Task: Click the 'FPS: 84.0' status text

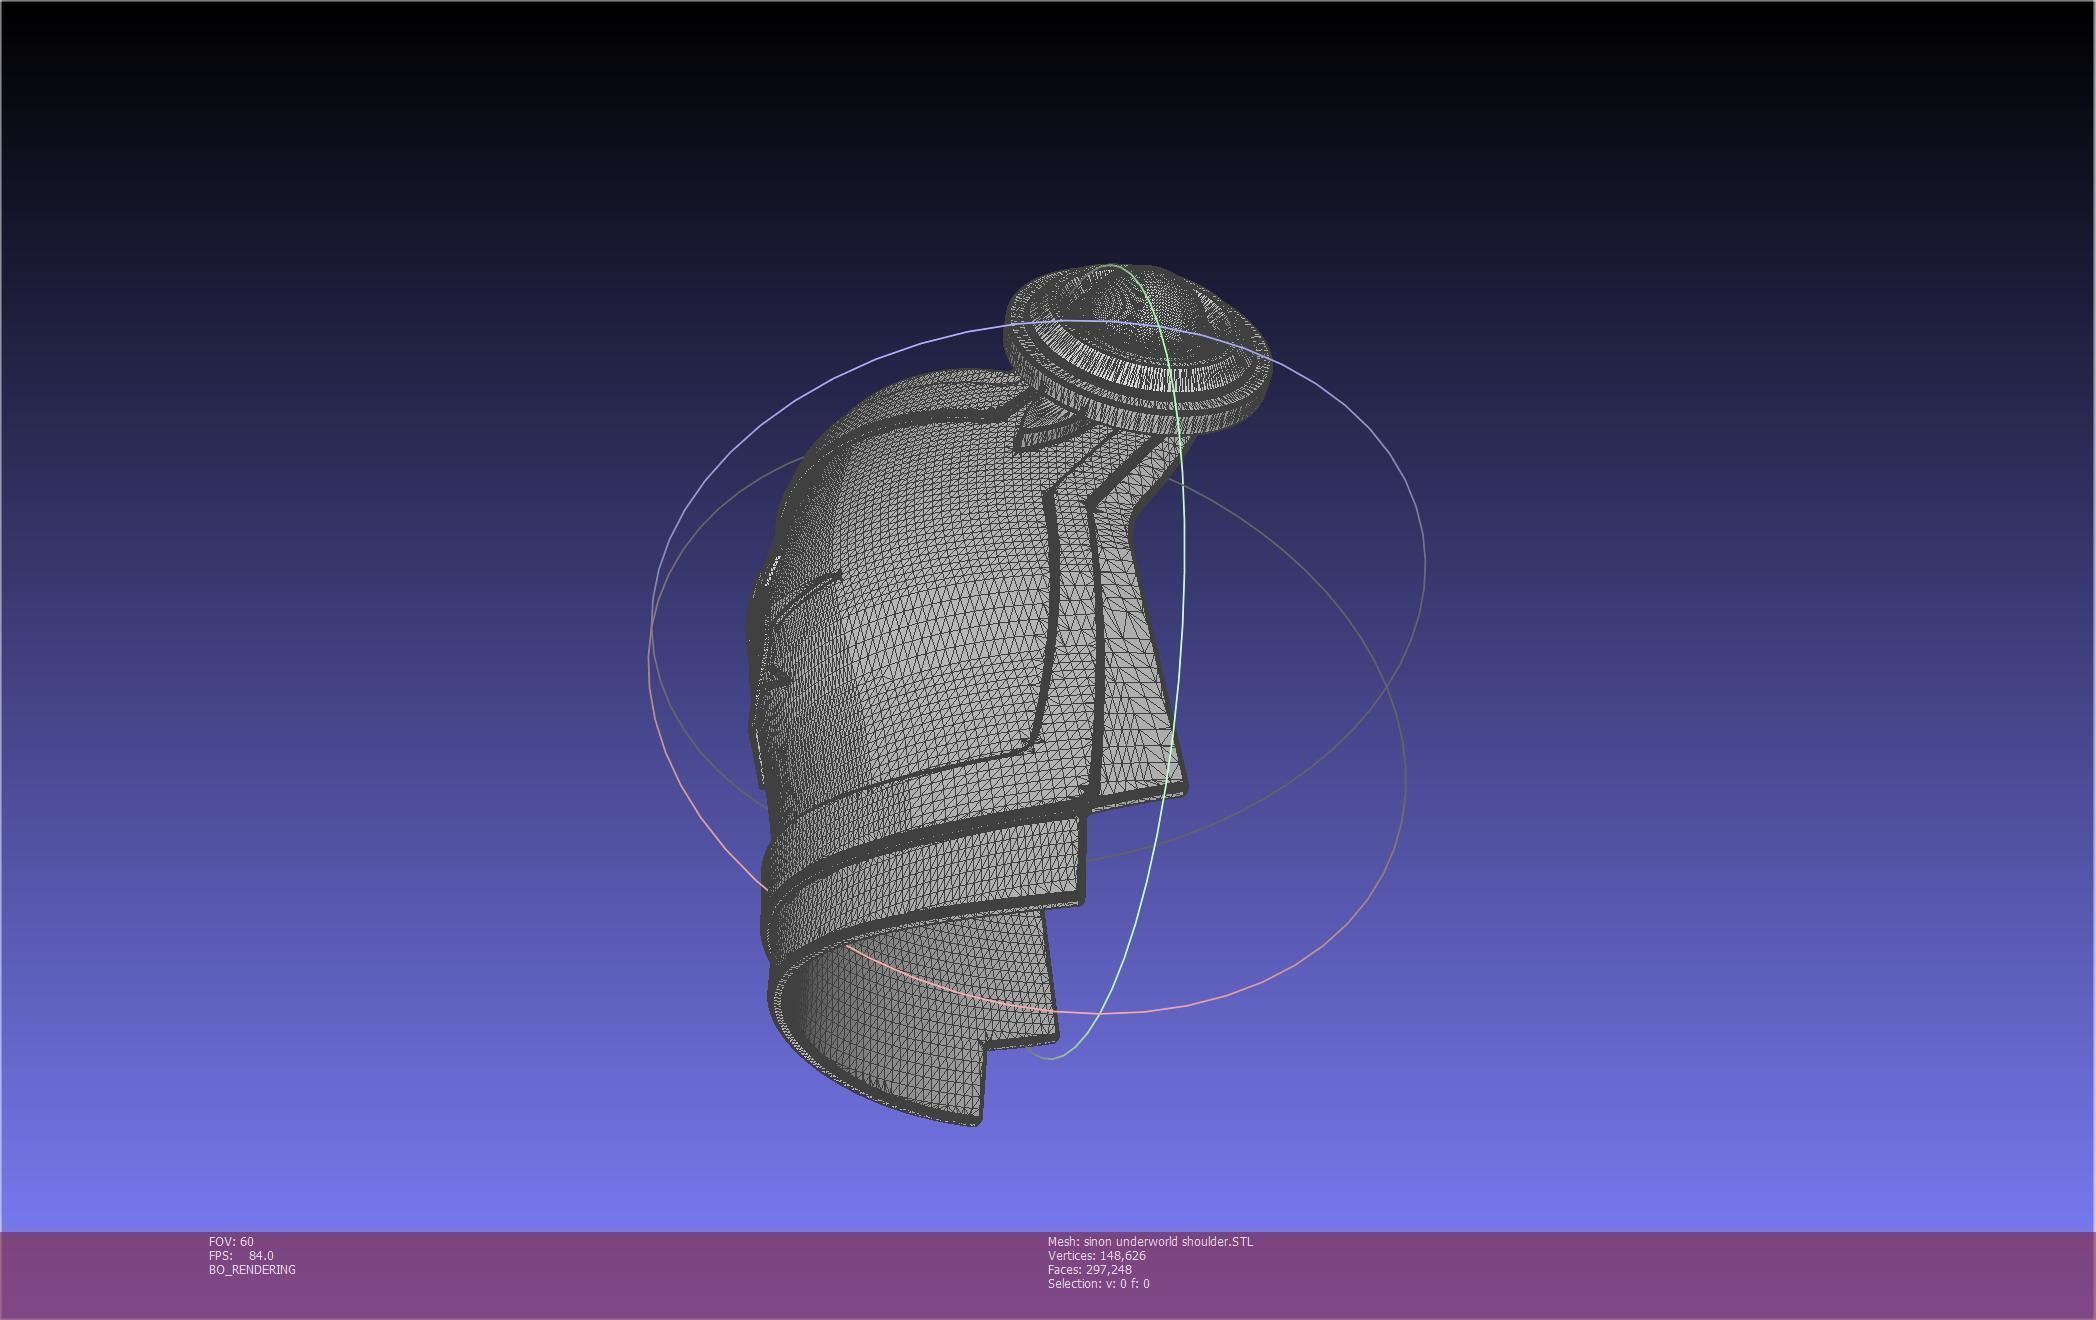Action: tap(241, 1255)
